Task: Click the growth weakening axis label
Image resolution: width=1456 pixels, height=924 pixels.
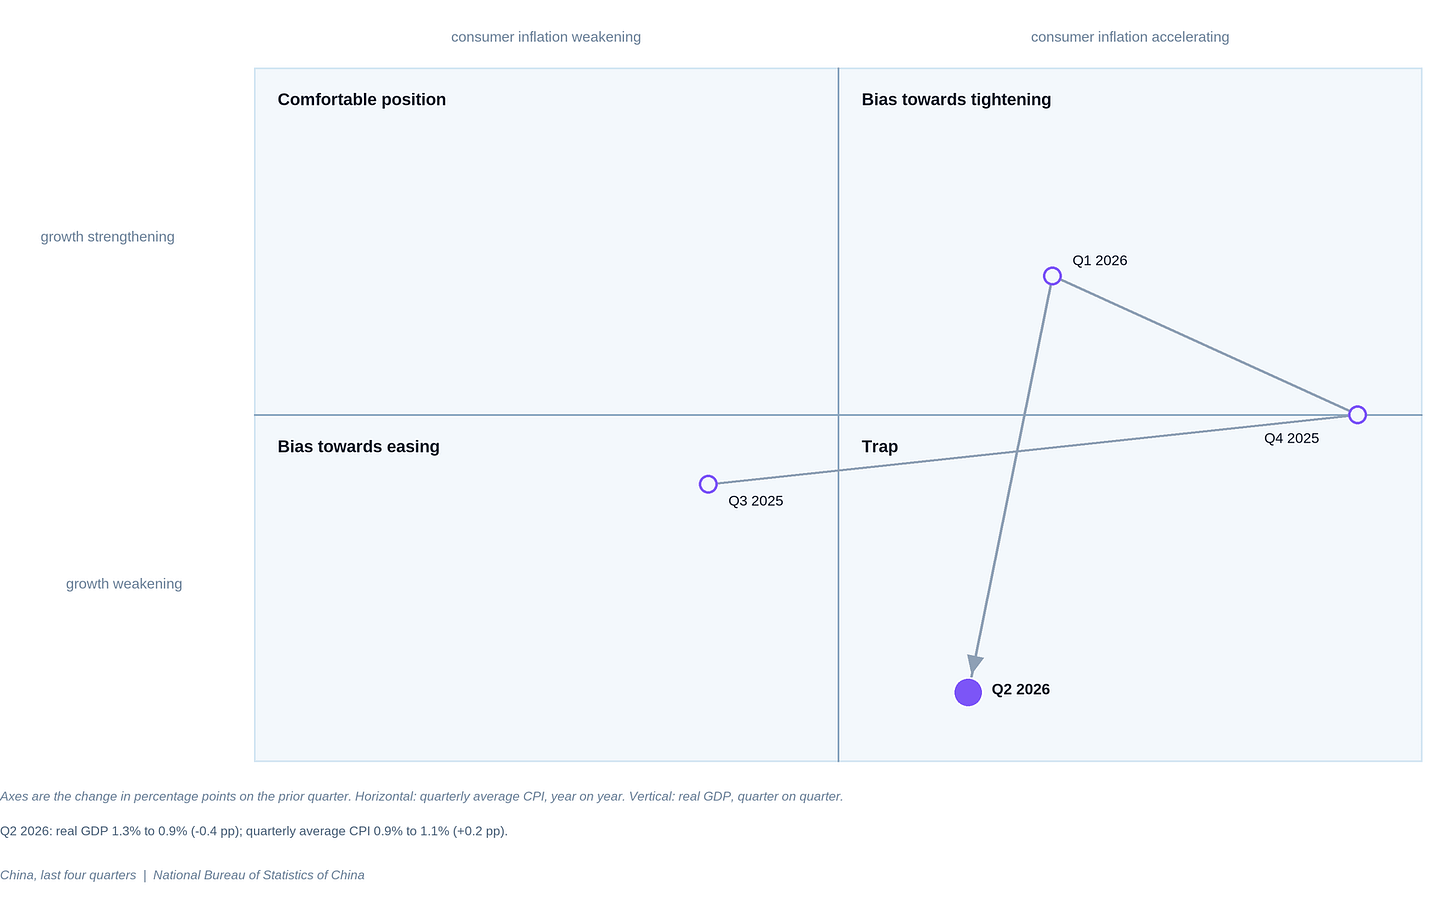Action: coord(124,584)
